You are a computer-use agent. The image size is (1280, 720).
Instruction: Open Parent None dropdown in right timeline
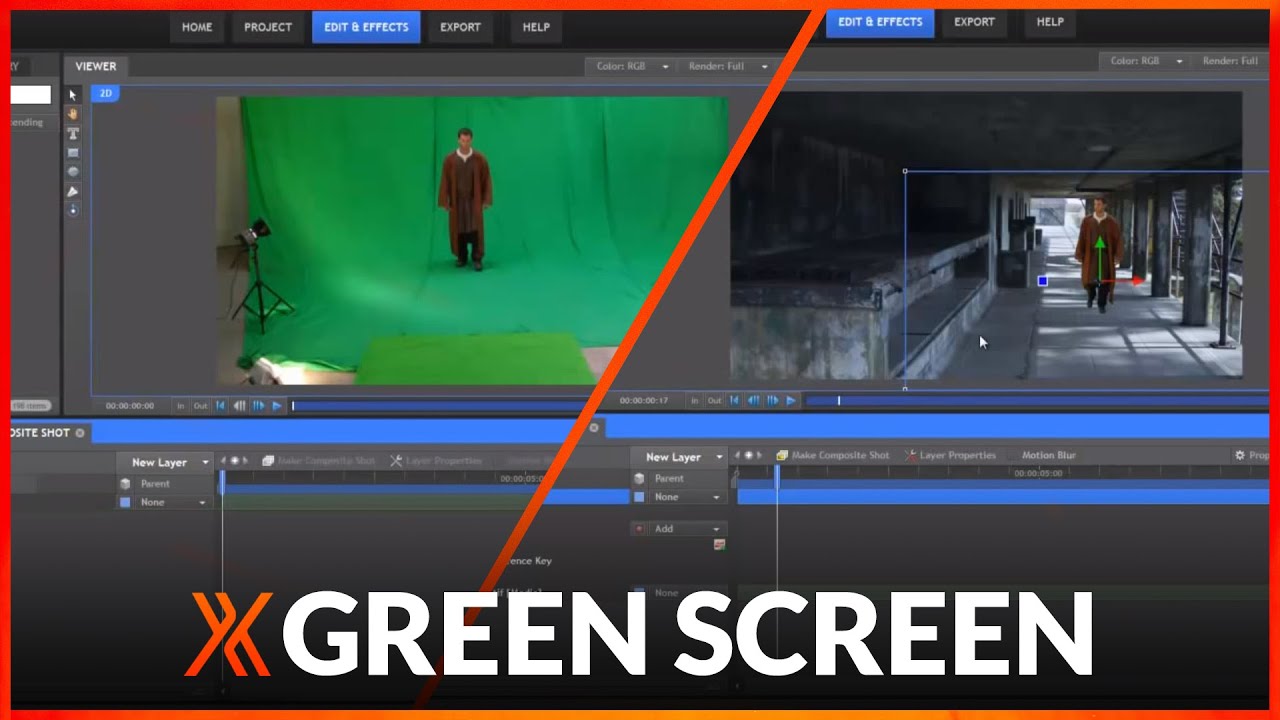(687, 497)
